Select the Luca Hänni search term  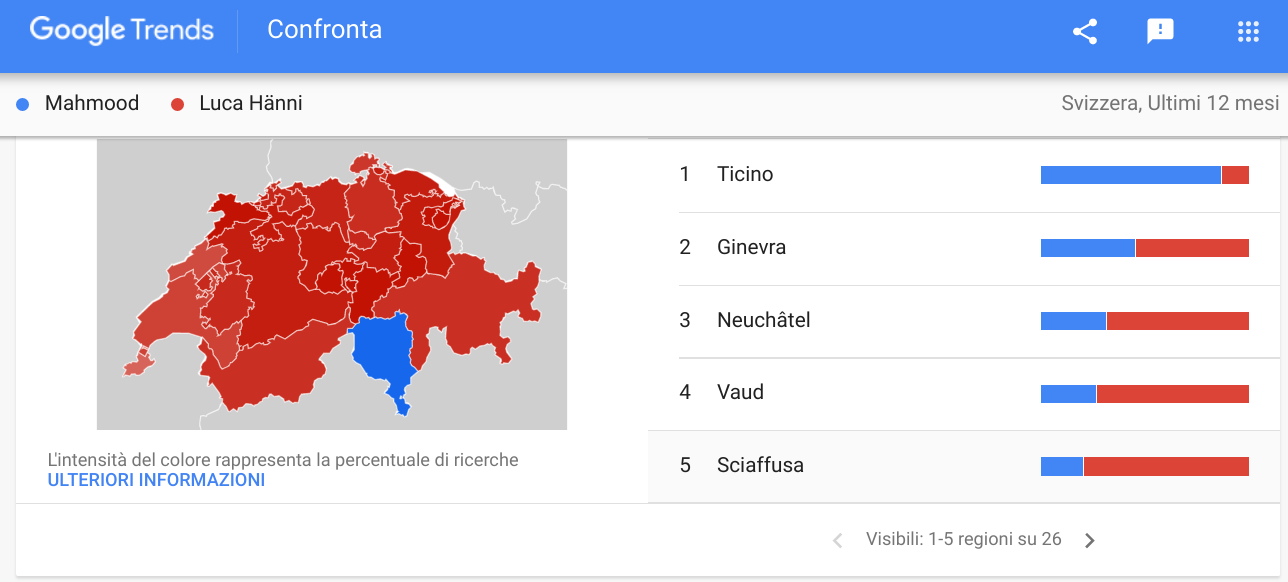coord(251,103)
